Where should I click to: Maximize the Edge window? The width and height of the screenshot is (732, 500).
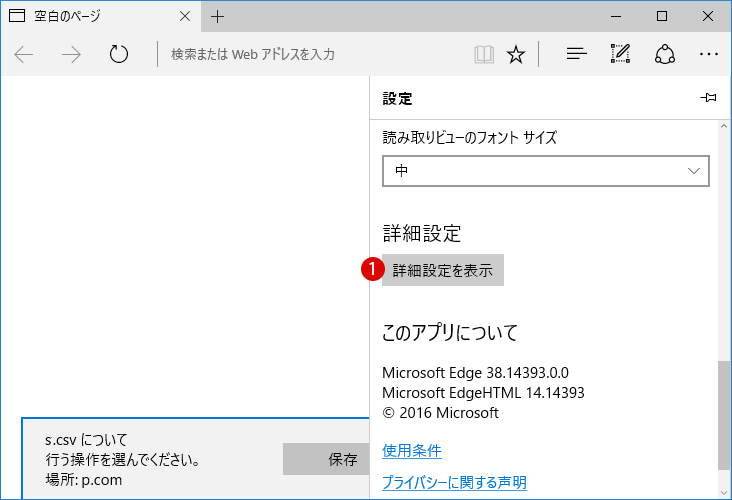(x=662, y=16)
